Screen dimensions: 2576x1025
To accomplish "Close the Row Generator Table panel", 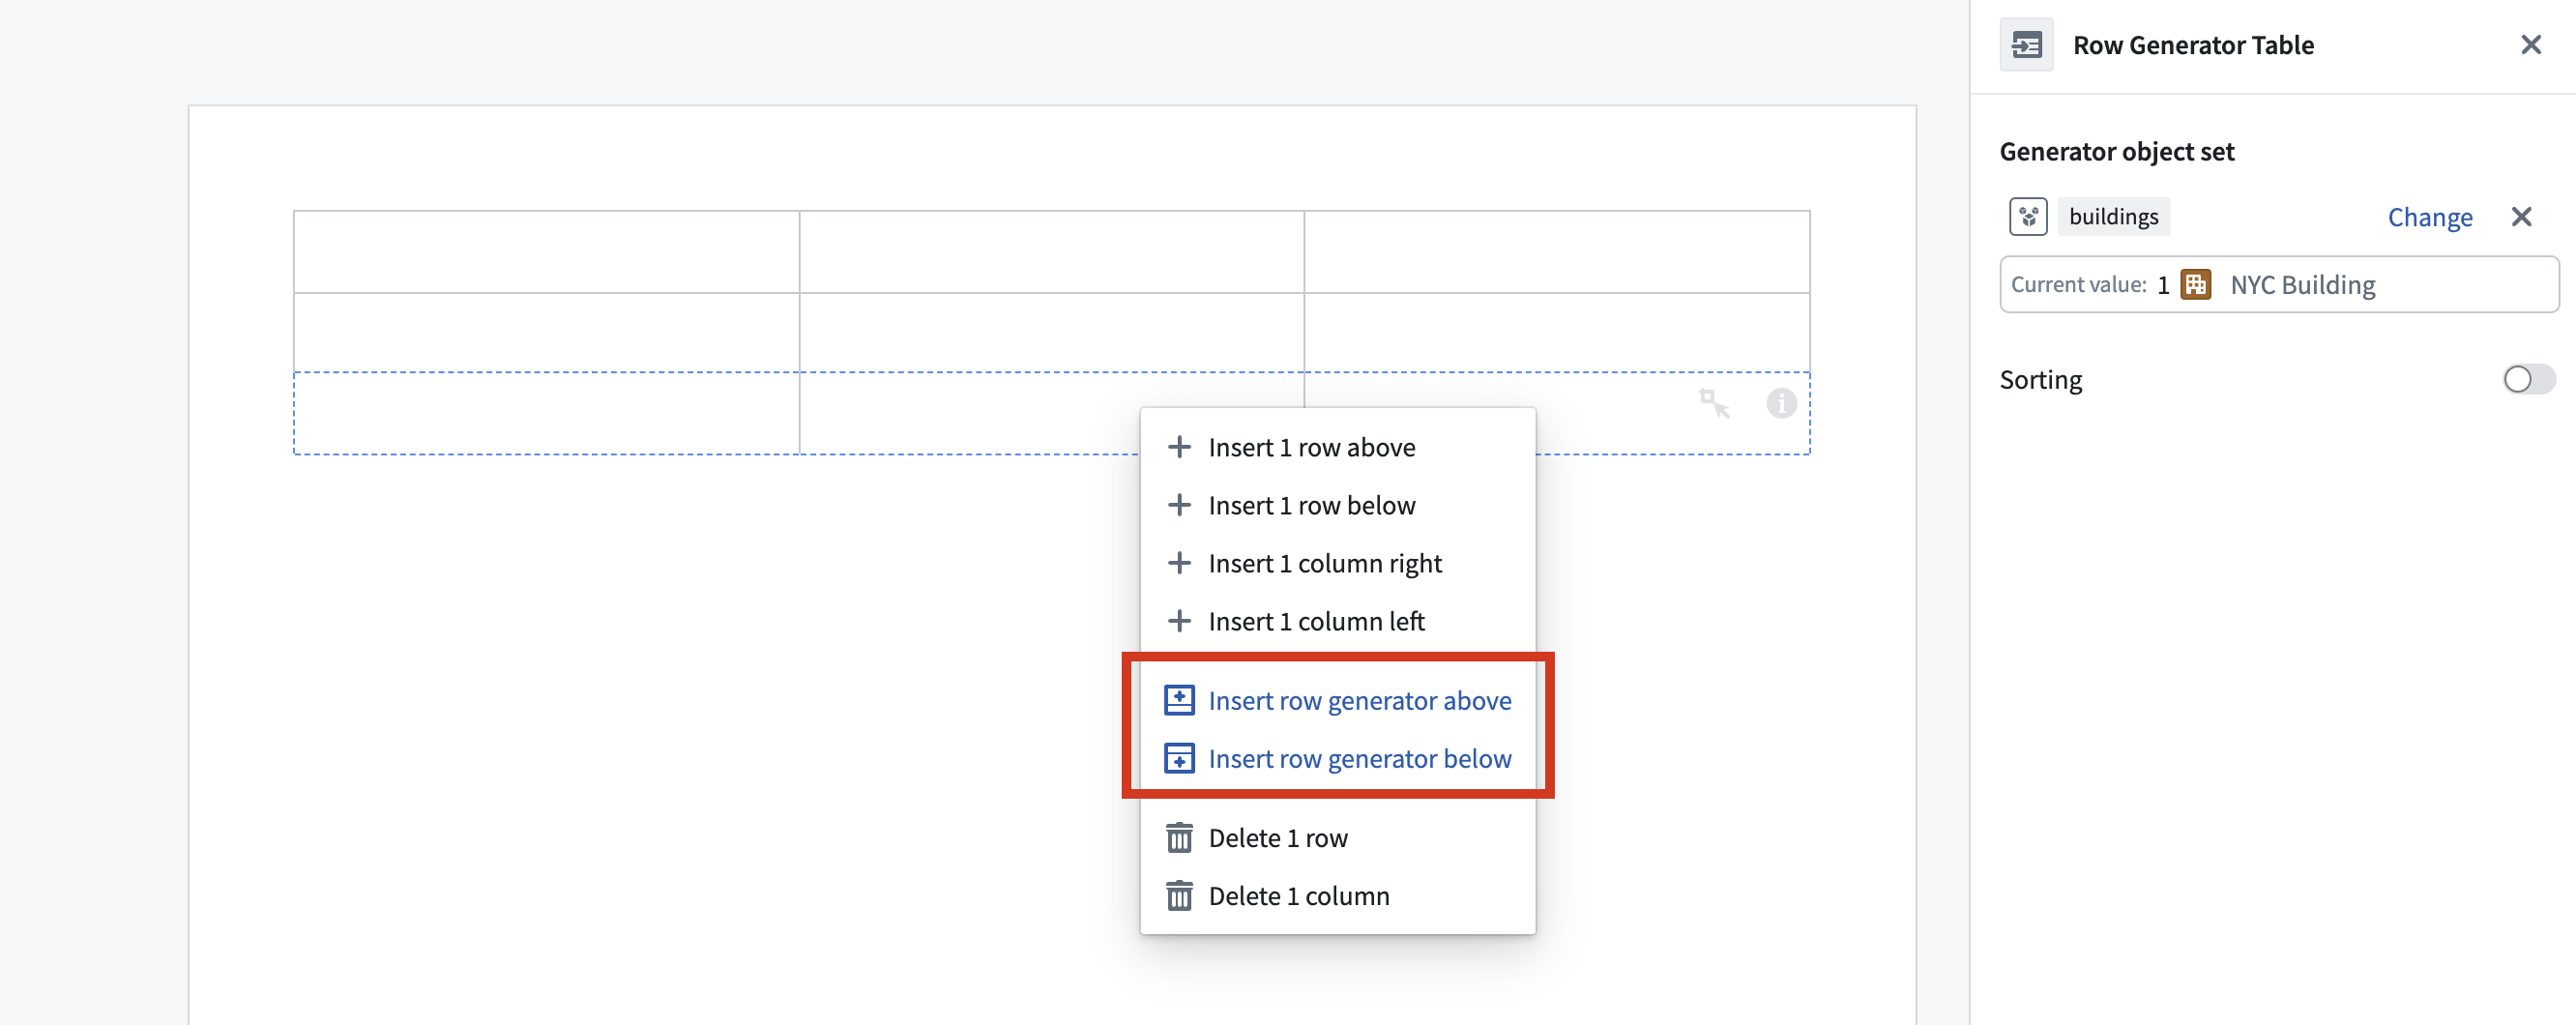I will click(x=2530, y=45).
